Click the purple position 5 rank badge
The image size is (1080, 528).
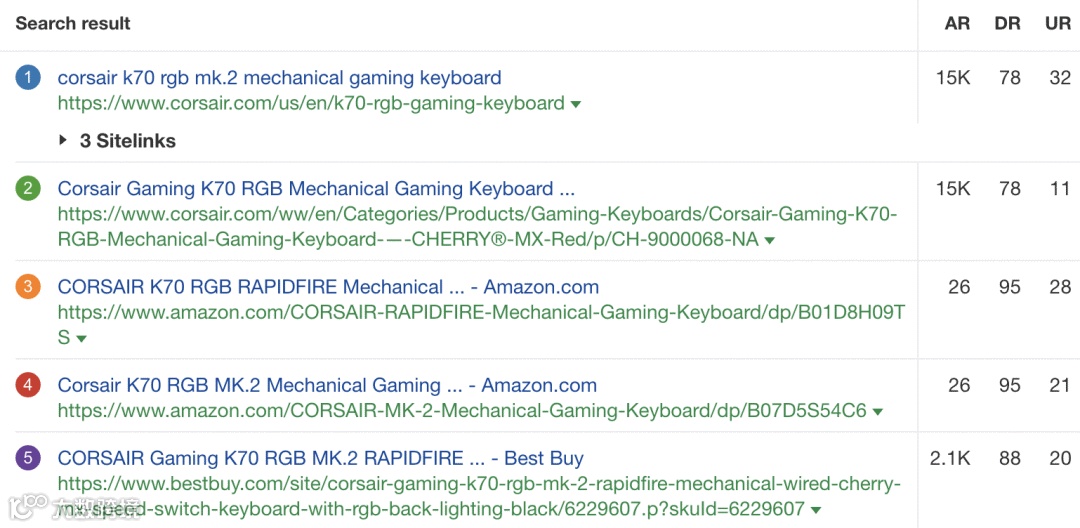click(x=28, y=458)
